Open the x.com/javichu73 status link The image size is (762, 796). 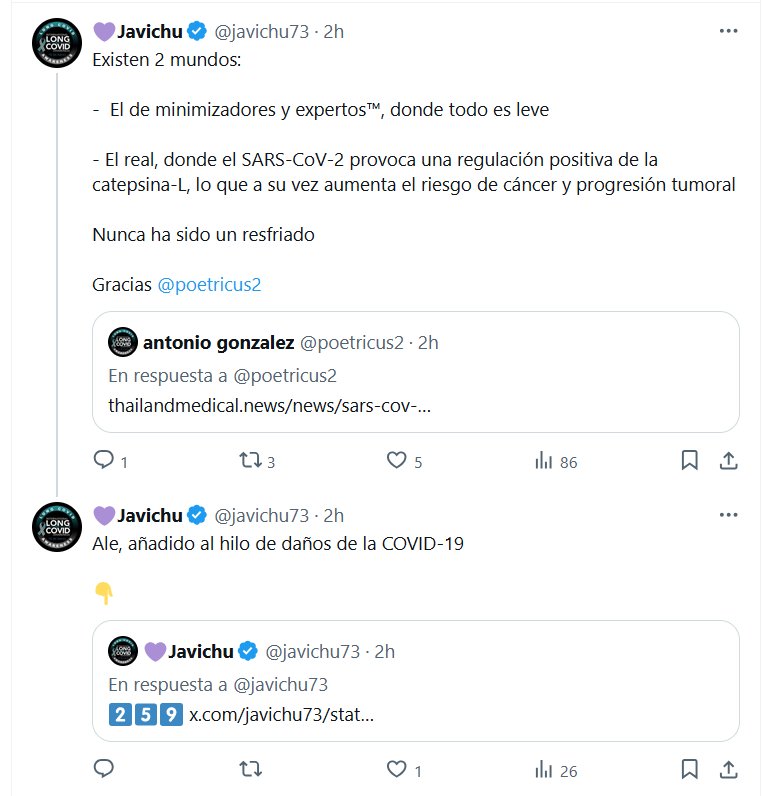click(281, 716)
